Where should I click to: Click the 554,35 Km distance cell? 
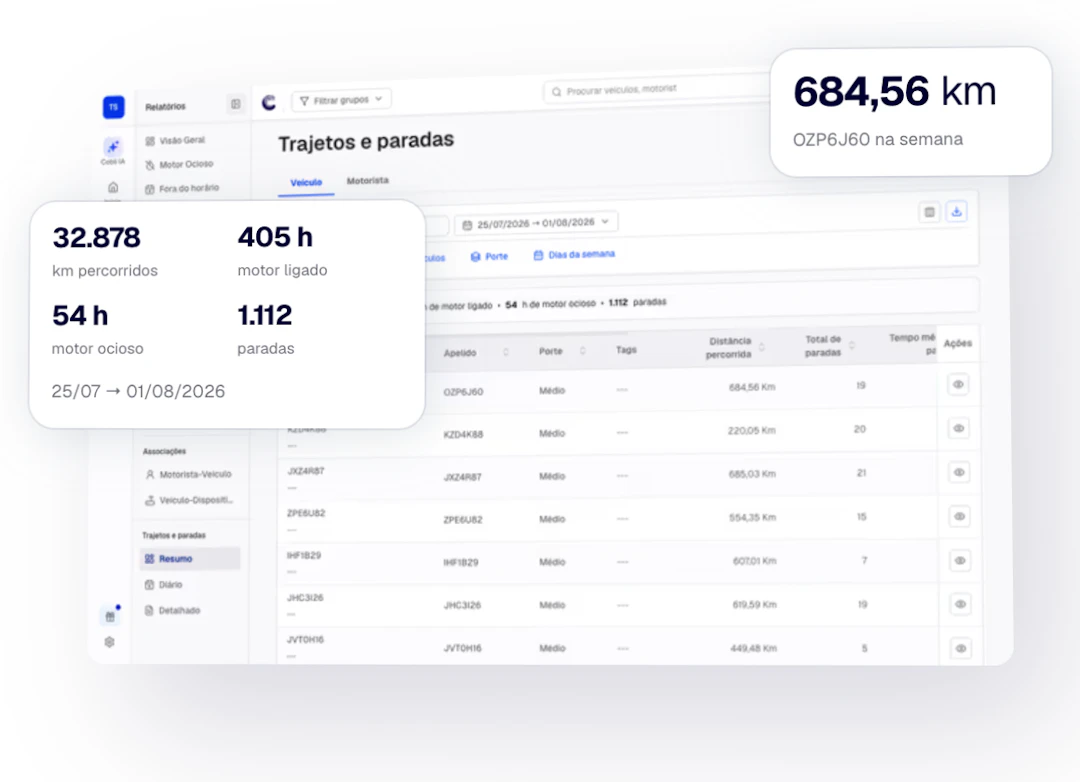pyautogui.click(x=753, y=517)
